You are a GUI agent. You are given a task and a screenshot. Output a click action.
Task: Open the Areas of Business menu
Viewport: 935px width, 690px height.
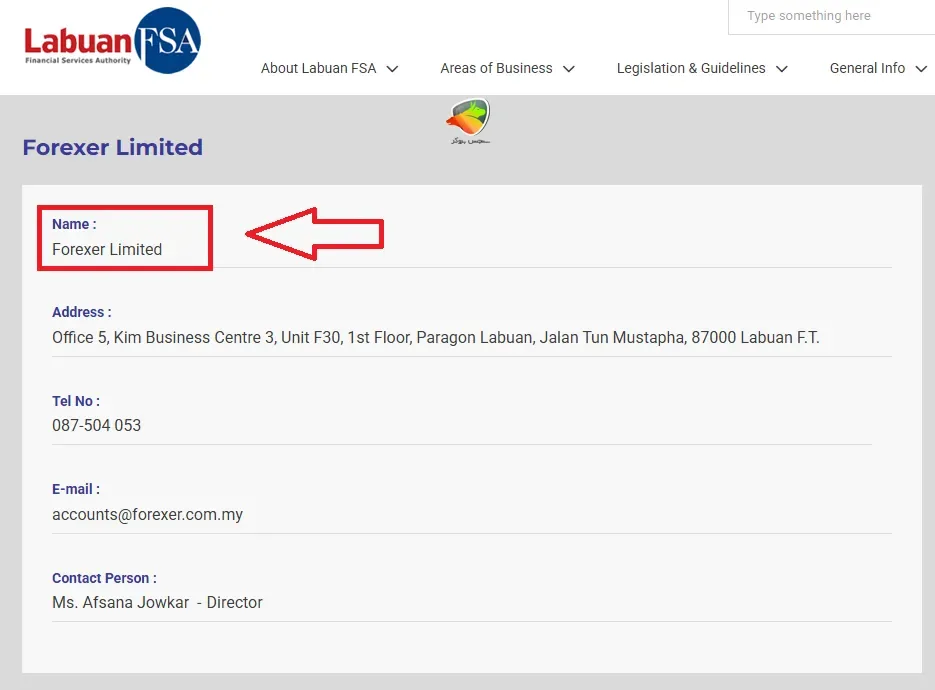tap(496, 69)
